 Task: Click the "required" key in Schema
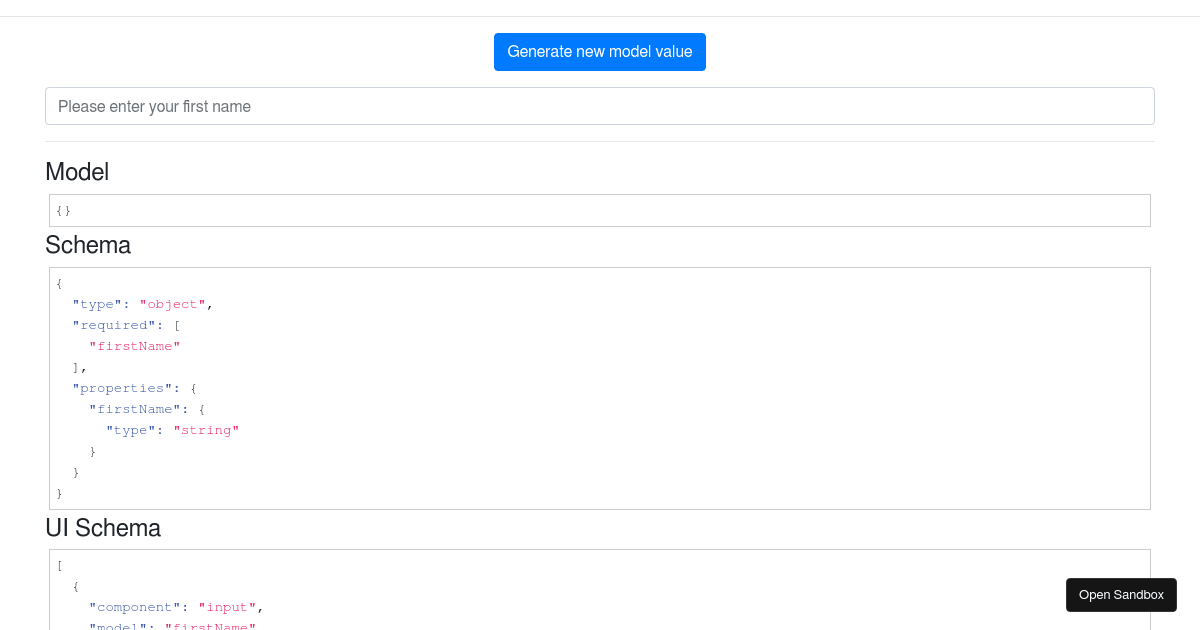click(x=113, y=325)
